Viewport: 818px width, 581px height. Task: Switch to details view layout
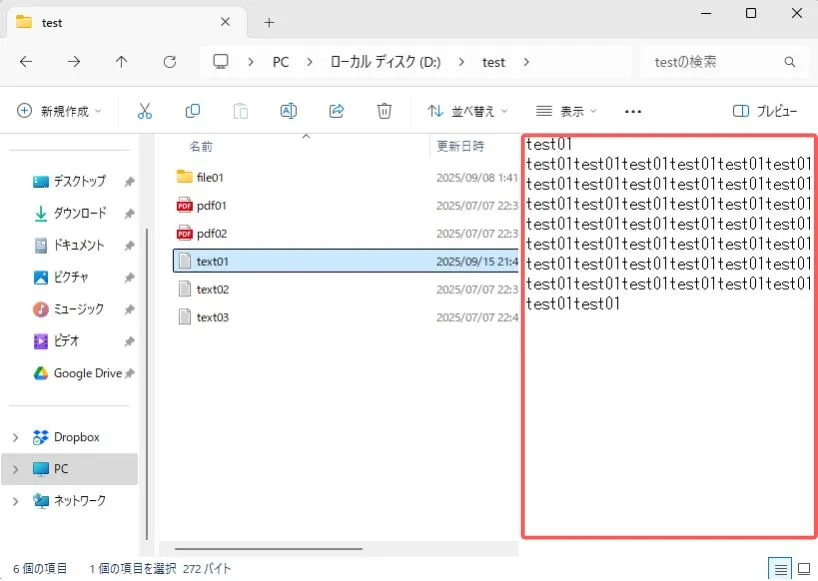tap(778, 568)
